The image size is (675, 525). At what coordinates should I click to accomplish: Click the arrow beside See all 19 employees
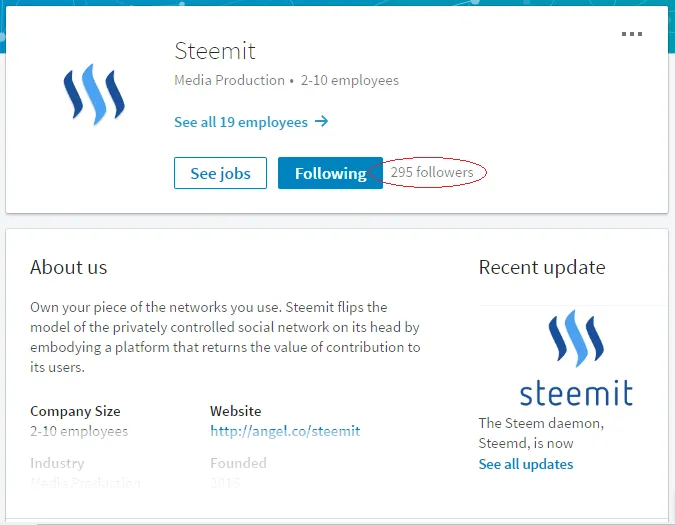pos(321,122)
